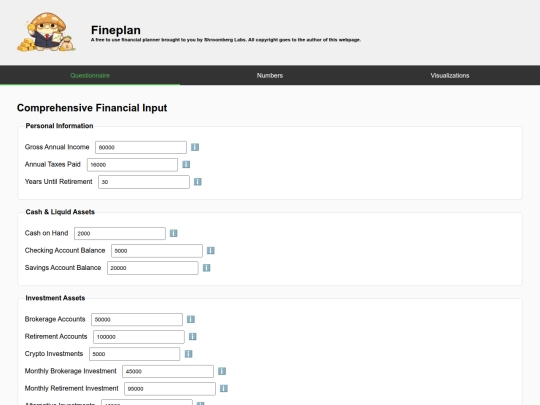Click info icon for Monthly Brokerage Investment

(x=222, y=371)
